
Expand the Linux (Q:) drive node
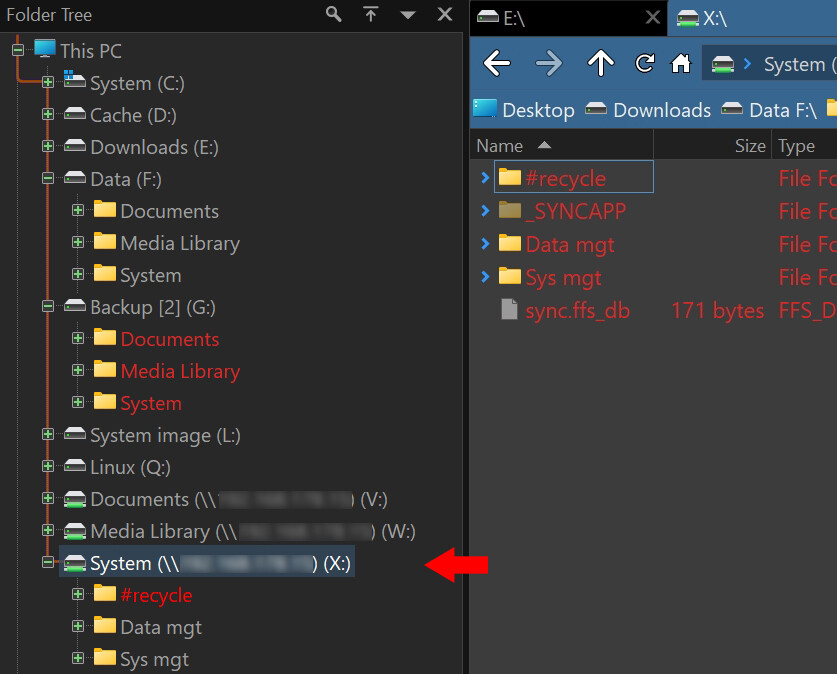pyautogui.click(x=48, y=467)
